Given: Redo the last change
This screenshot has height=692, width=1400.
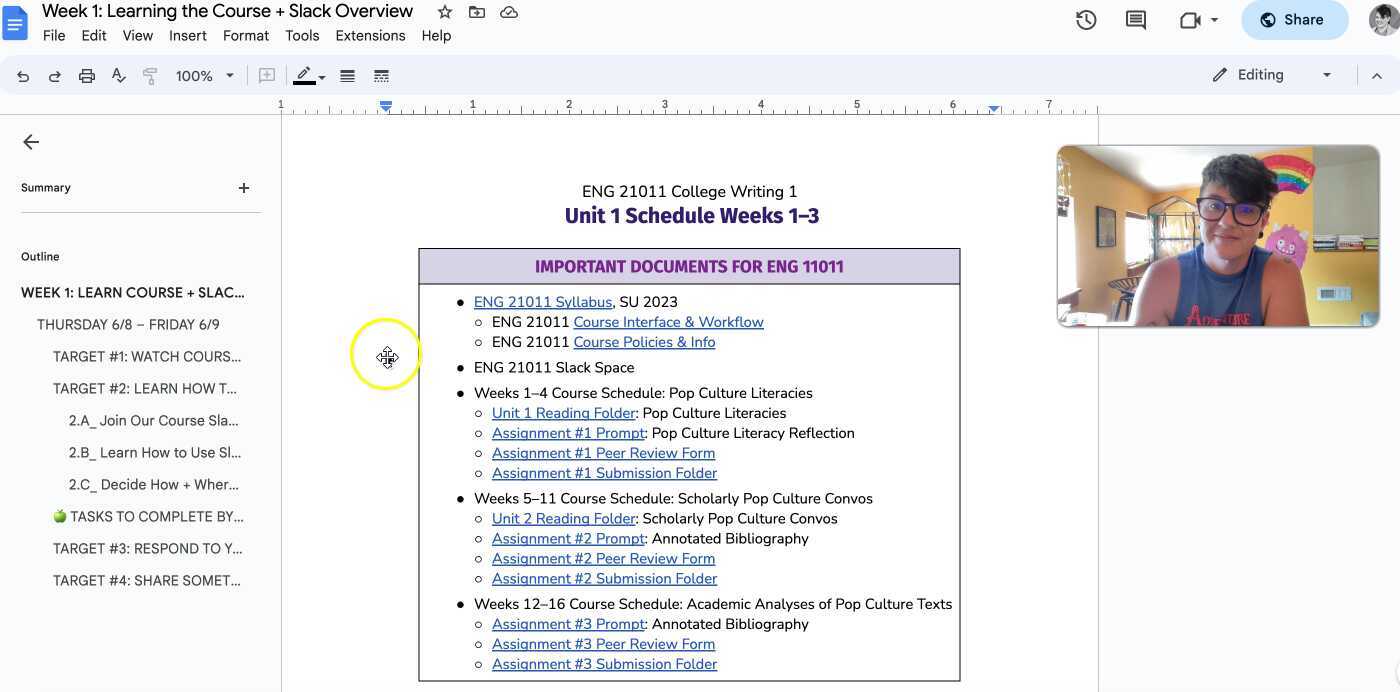Looking at the screenshot, I should [x=55, y=75].
